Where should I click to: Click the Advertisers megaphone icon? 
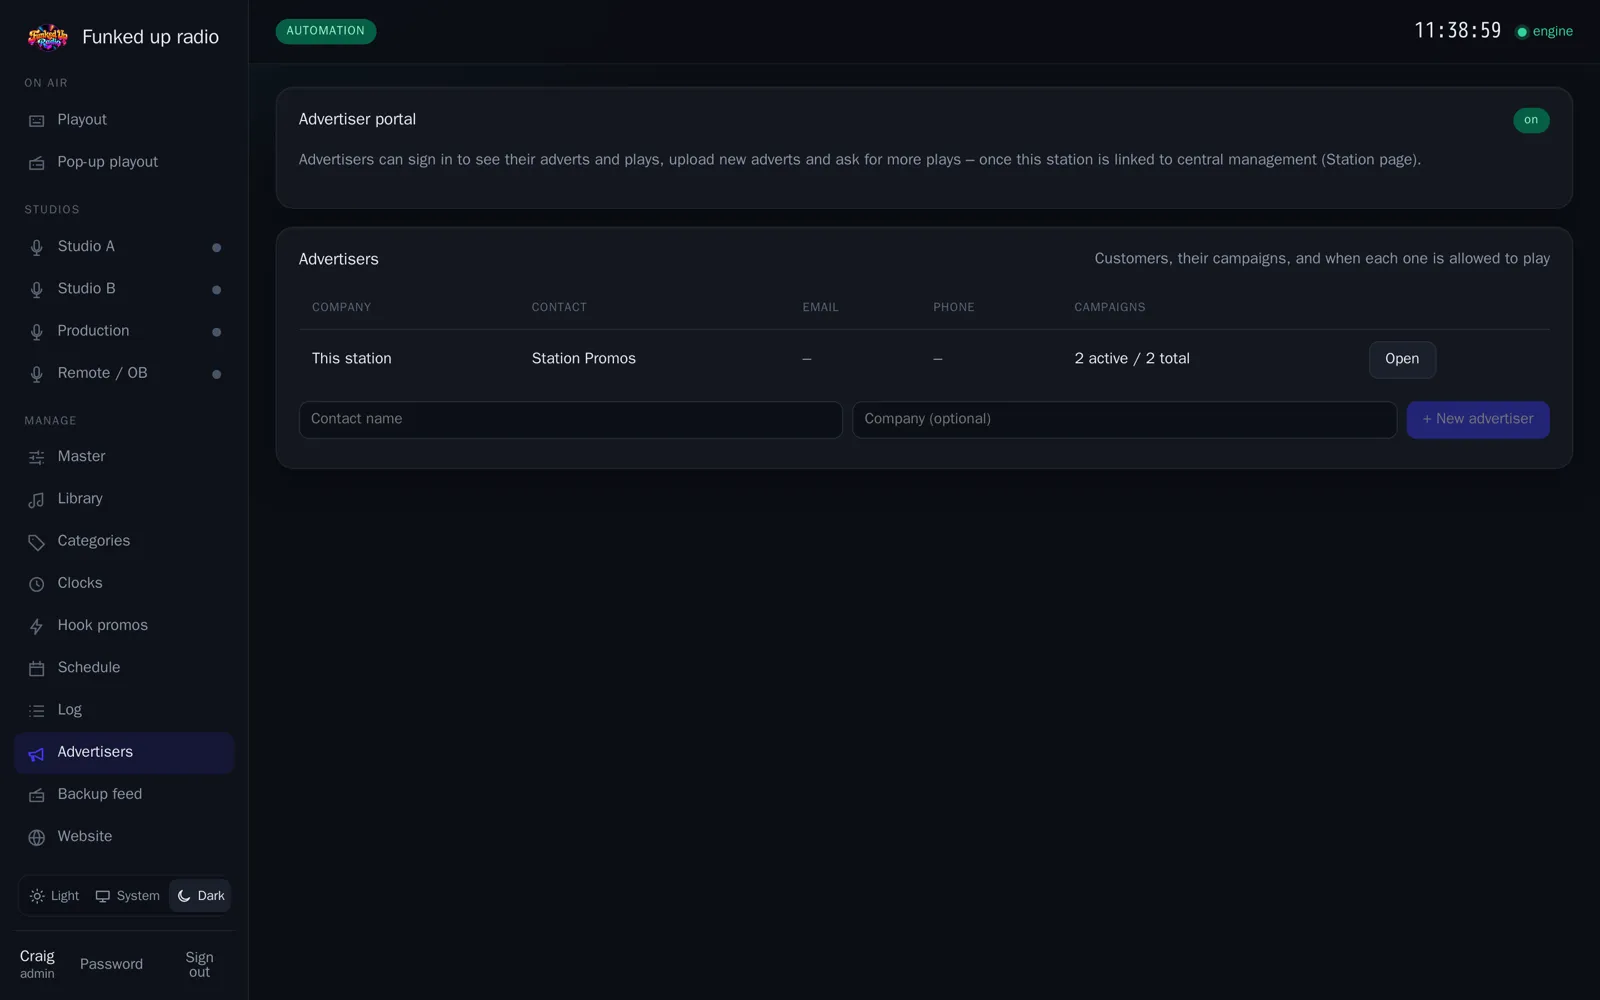[37, 754]
